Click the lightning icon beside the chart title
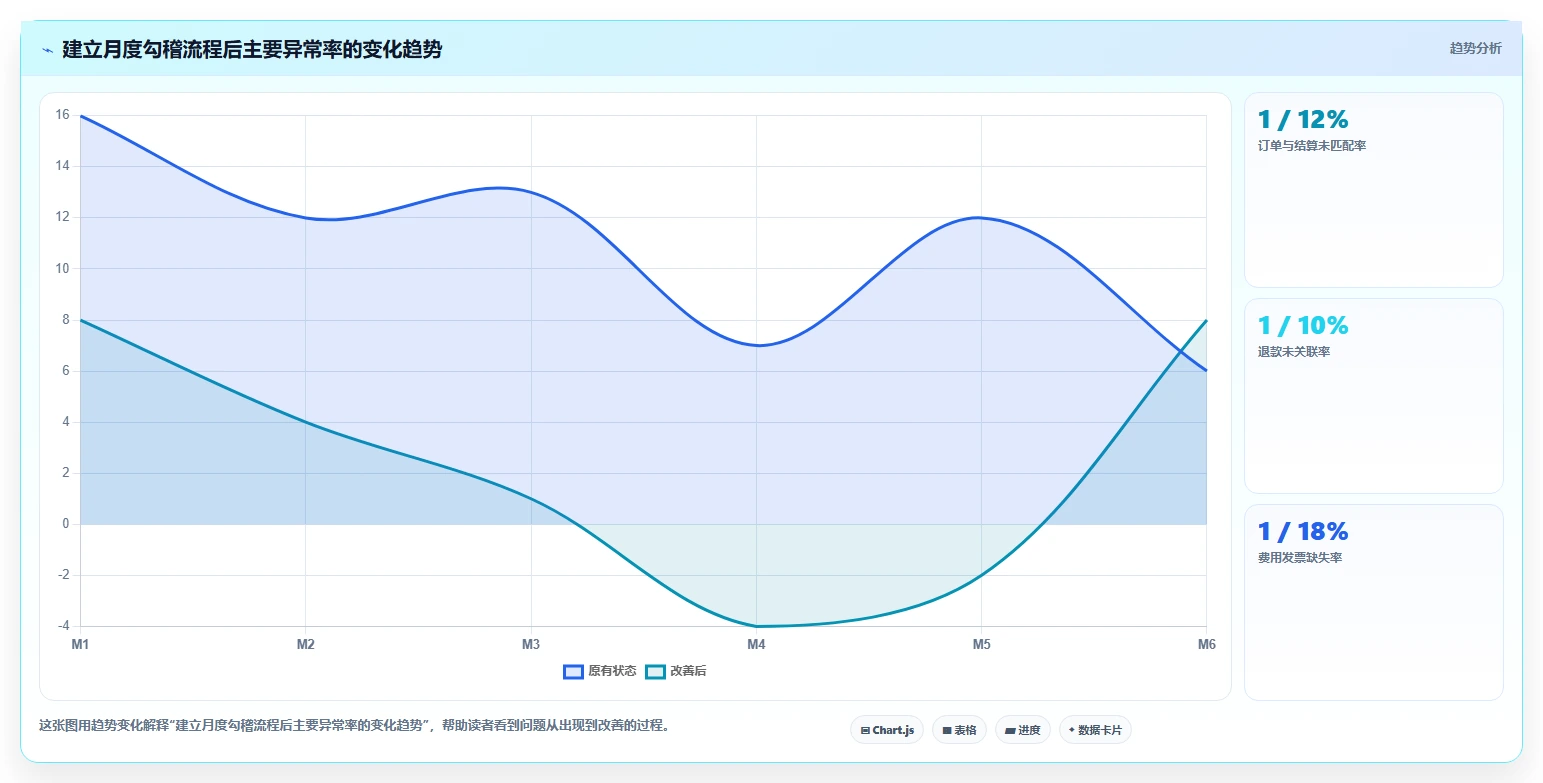Viewport: 1543px width, 783px height. click(x=47, y=50)
